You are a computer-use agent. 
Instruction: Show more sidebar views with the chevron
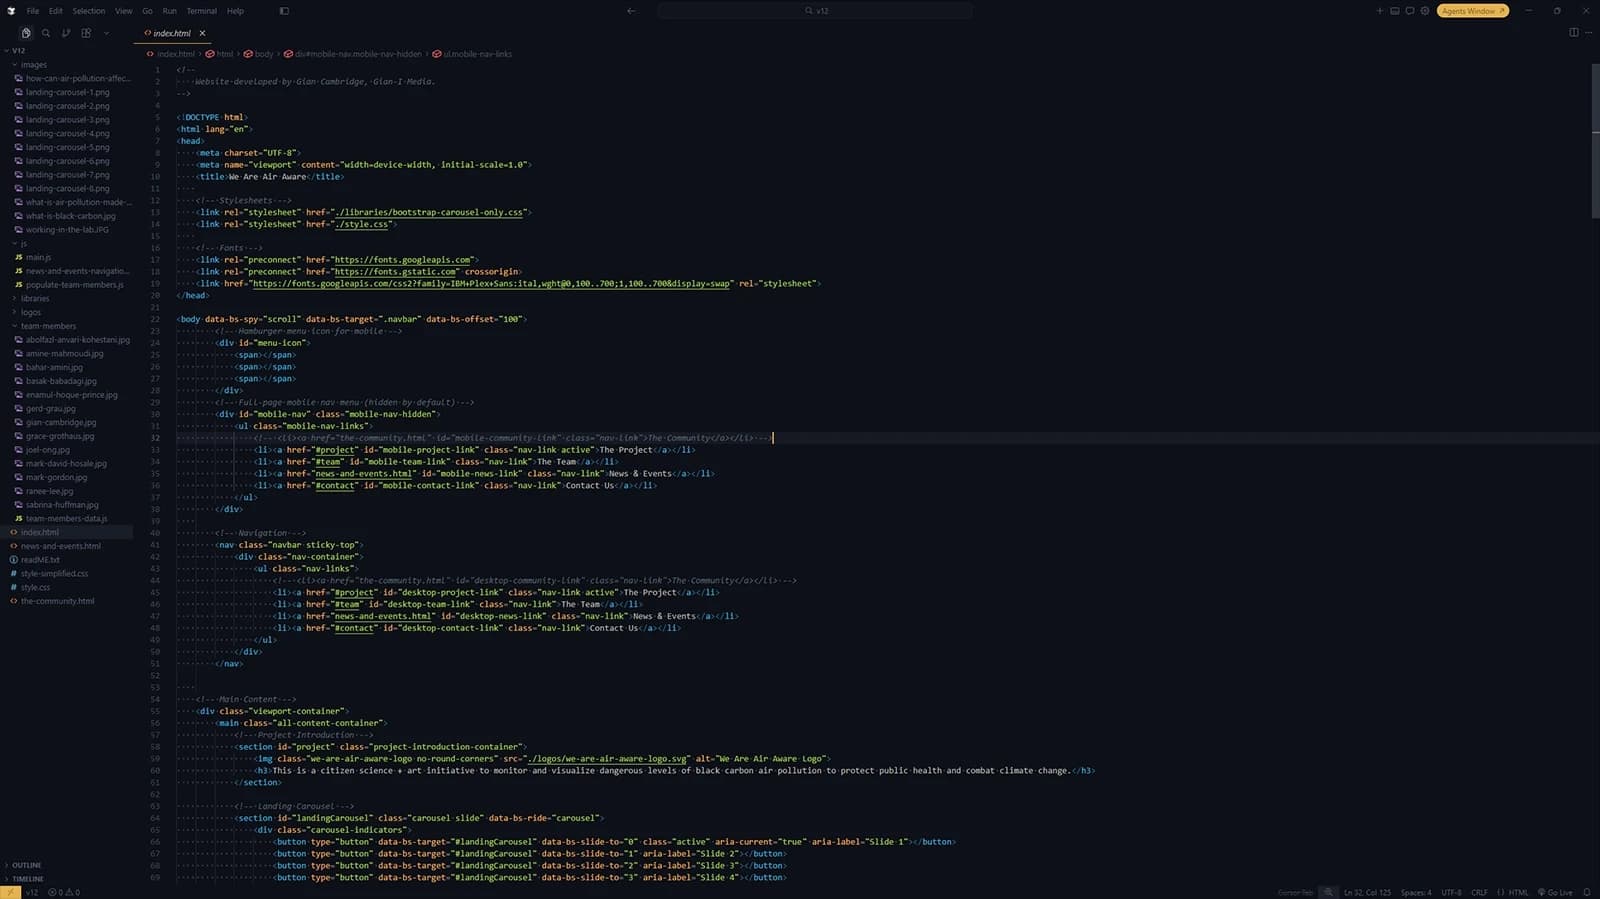pos(106,33)
